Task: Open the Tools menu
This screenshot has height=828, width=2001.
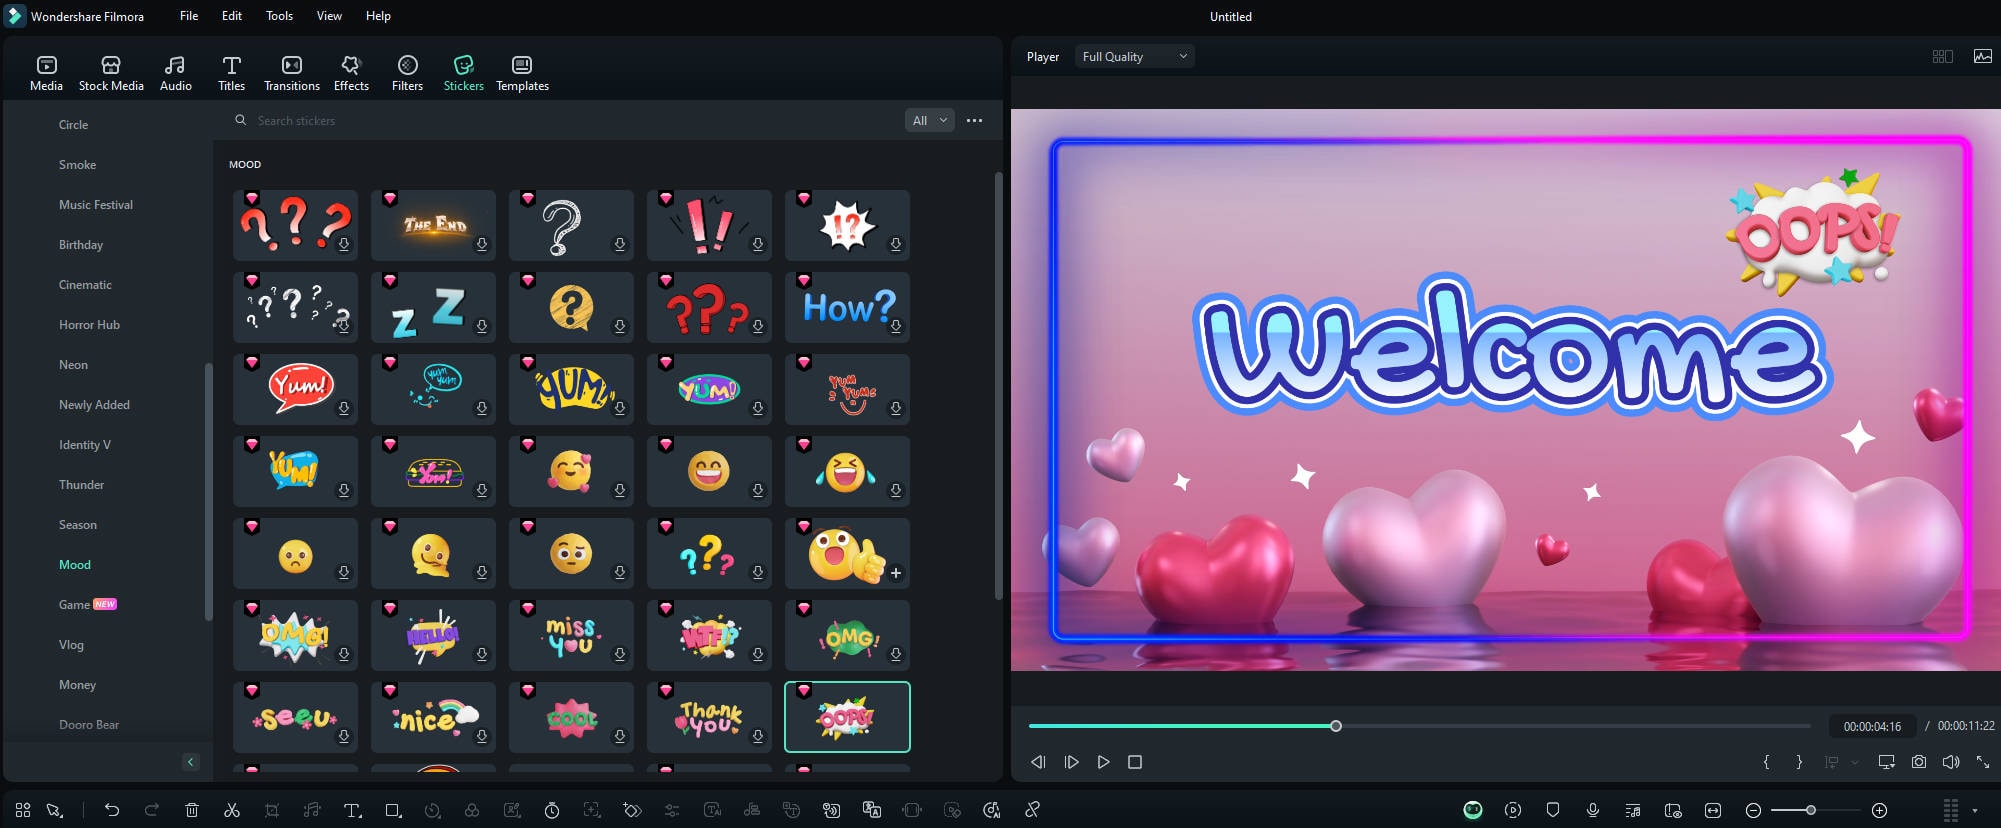Action: 279,16
